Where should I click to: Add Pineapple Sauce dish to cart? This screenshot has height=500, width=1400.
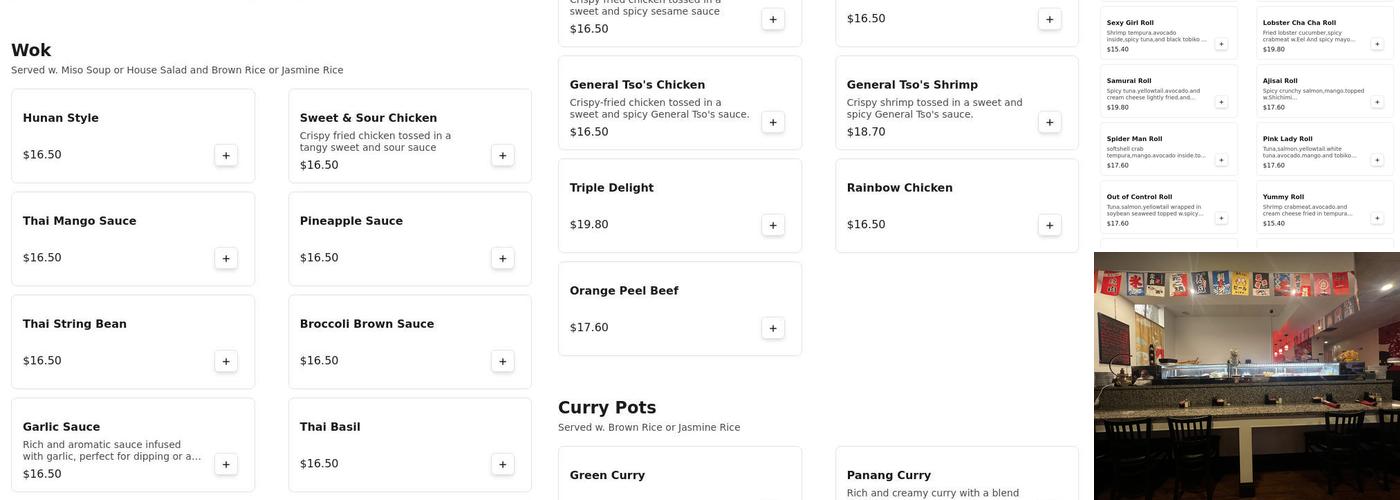pyautogui.click(x=503, y=258)
